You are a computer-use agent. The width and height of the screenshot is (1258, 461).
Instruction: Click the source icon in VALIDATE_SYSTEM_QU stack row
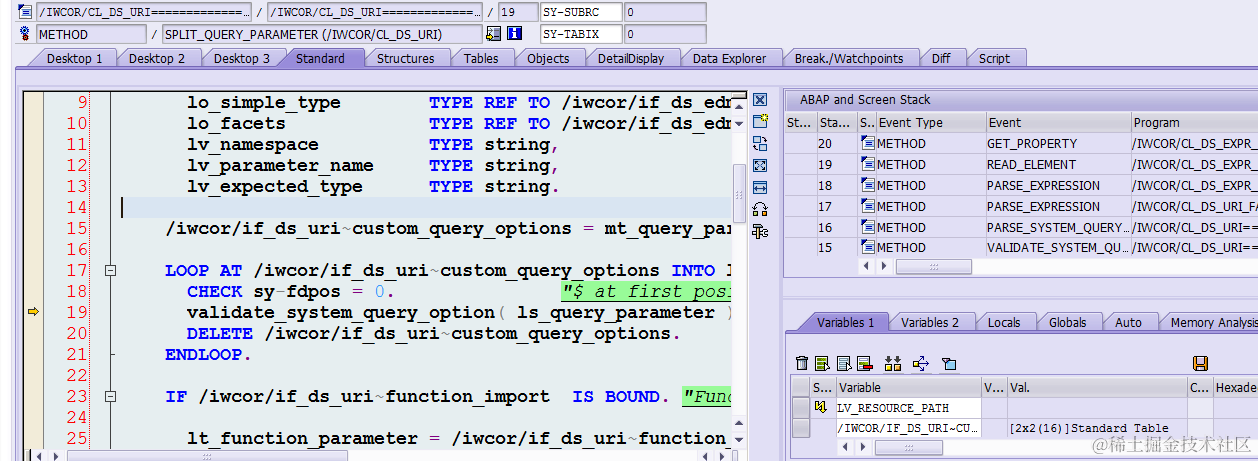866,247
